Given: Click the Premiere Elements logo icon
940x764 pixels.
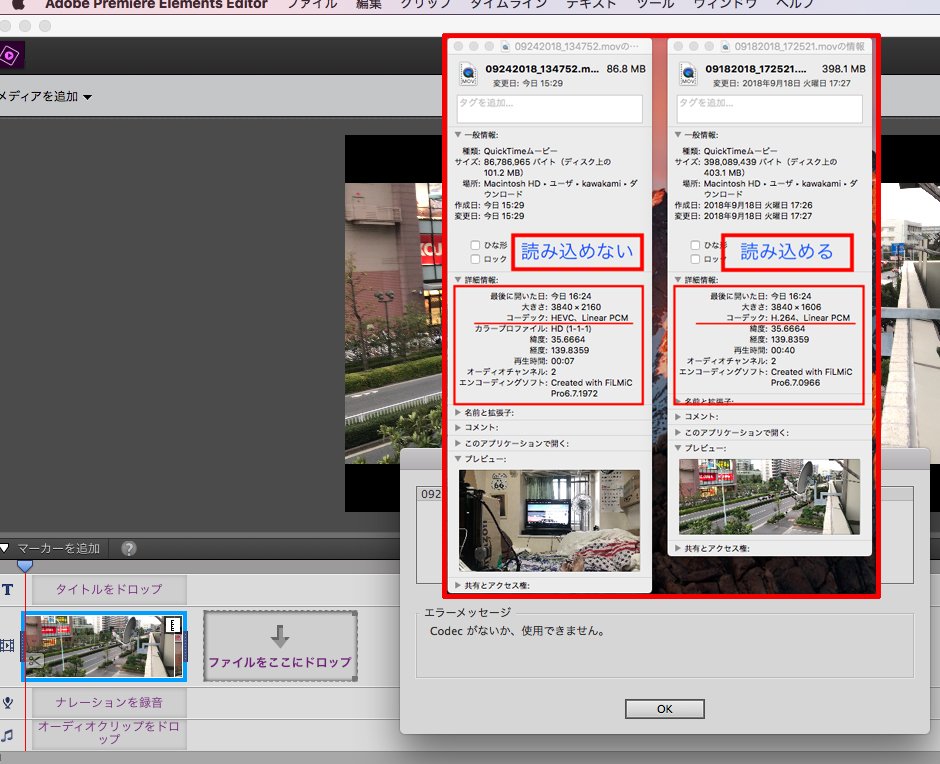Looking at the screenshot, I should (x=11, y=56).
